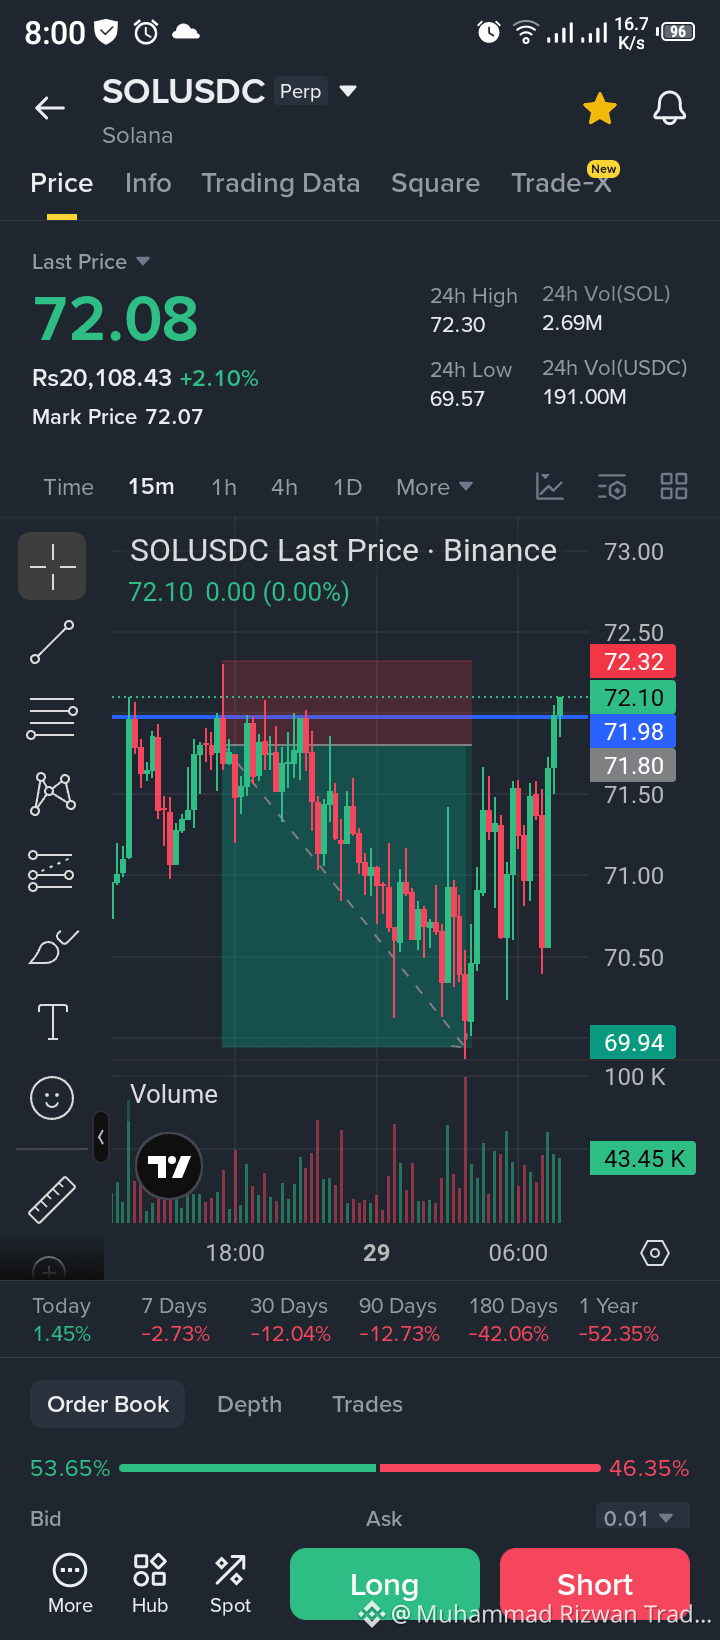Open the grid layout icon
Image resolution: width=720 pixels, height=1640 pixels.
click(674, 487)
